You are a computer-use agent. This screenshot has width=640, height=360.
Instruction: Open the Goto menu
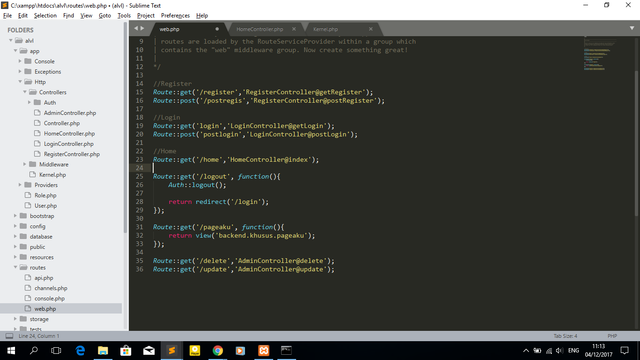(105, 16)
